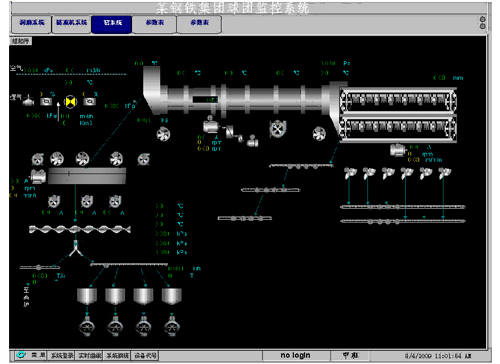Select the highlighted dark blue system tab

112,24
